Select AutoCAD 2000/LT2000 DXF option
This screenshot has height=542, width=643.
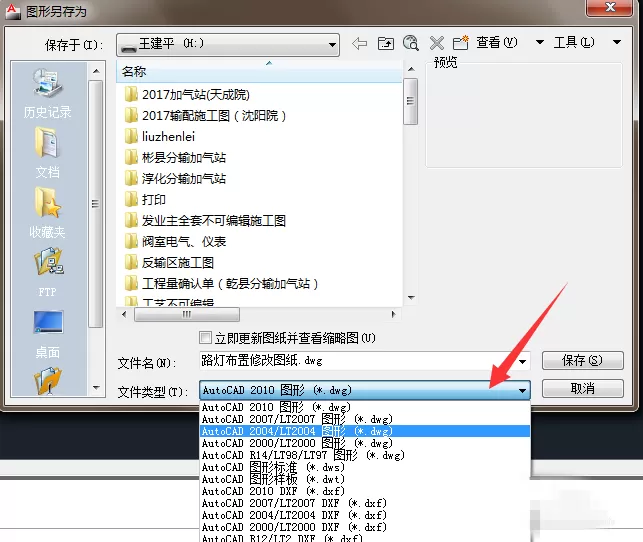365,527
